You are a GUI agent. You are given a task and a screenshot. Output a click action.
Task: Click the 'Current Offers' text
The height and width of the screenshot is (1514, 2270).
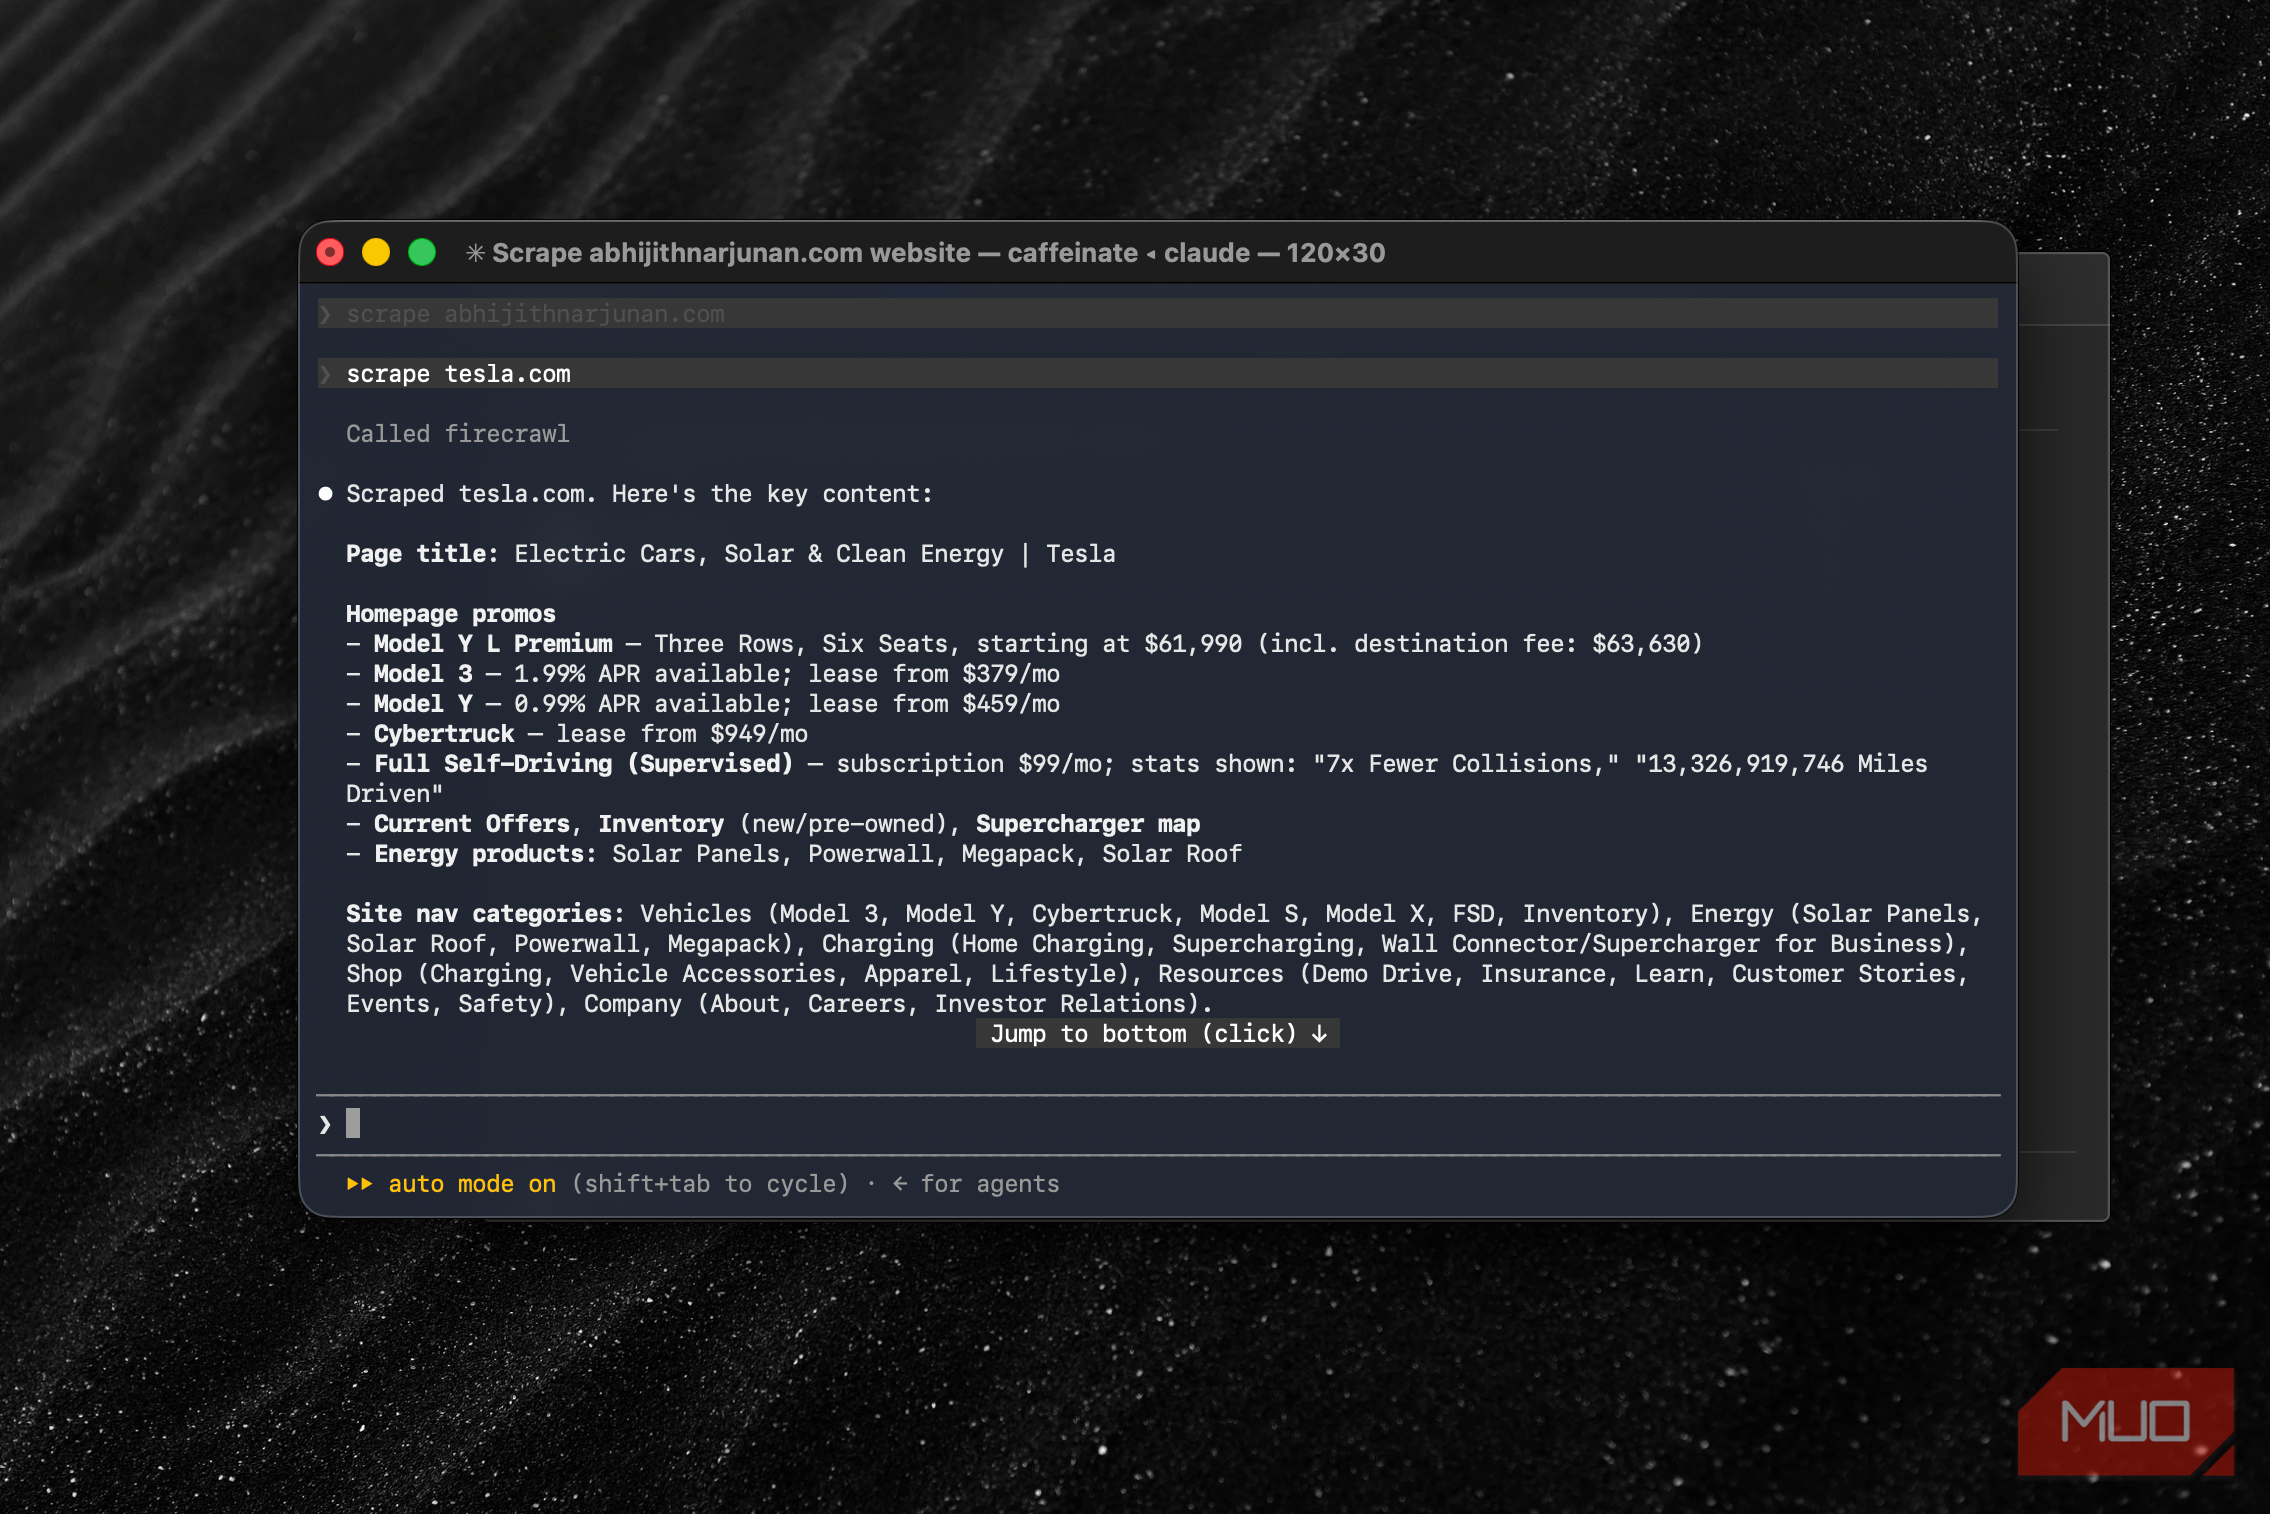(472, 824)
